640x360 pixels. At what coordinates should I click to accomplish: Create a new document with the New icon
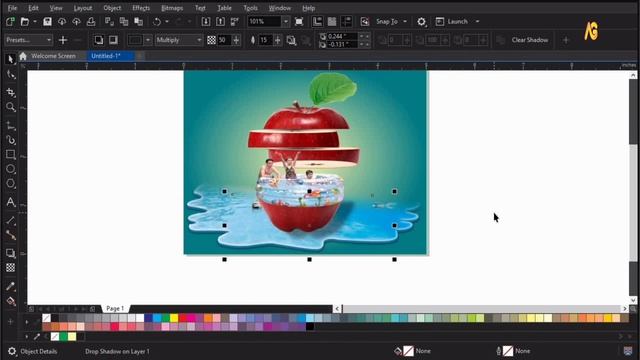(x=10, y=22)
